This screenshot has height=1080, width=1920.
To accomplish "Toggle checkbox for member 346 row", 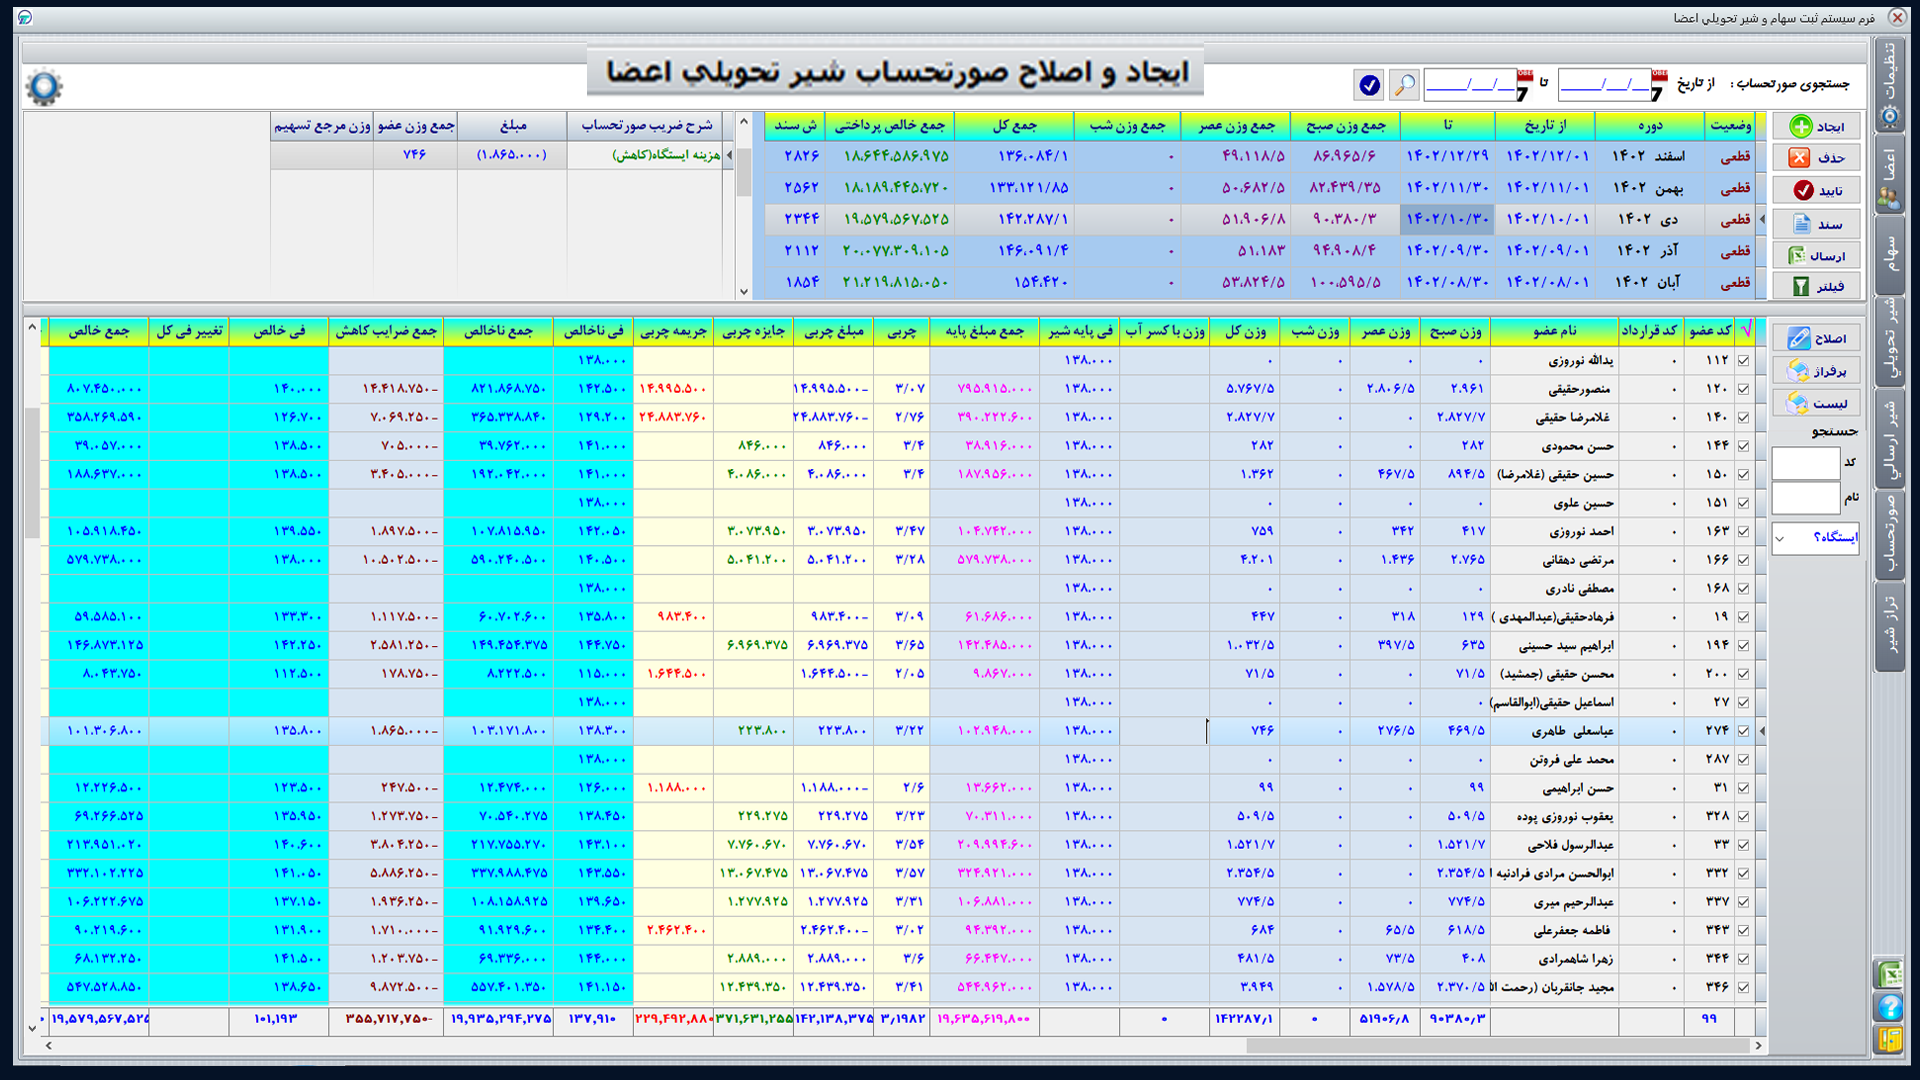I will pos(1743,988).
